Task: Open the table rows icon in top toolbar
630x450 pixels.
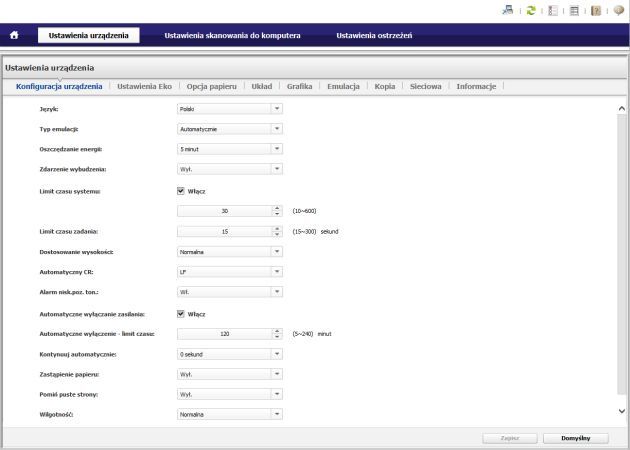Action: coord(575,10)
